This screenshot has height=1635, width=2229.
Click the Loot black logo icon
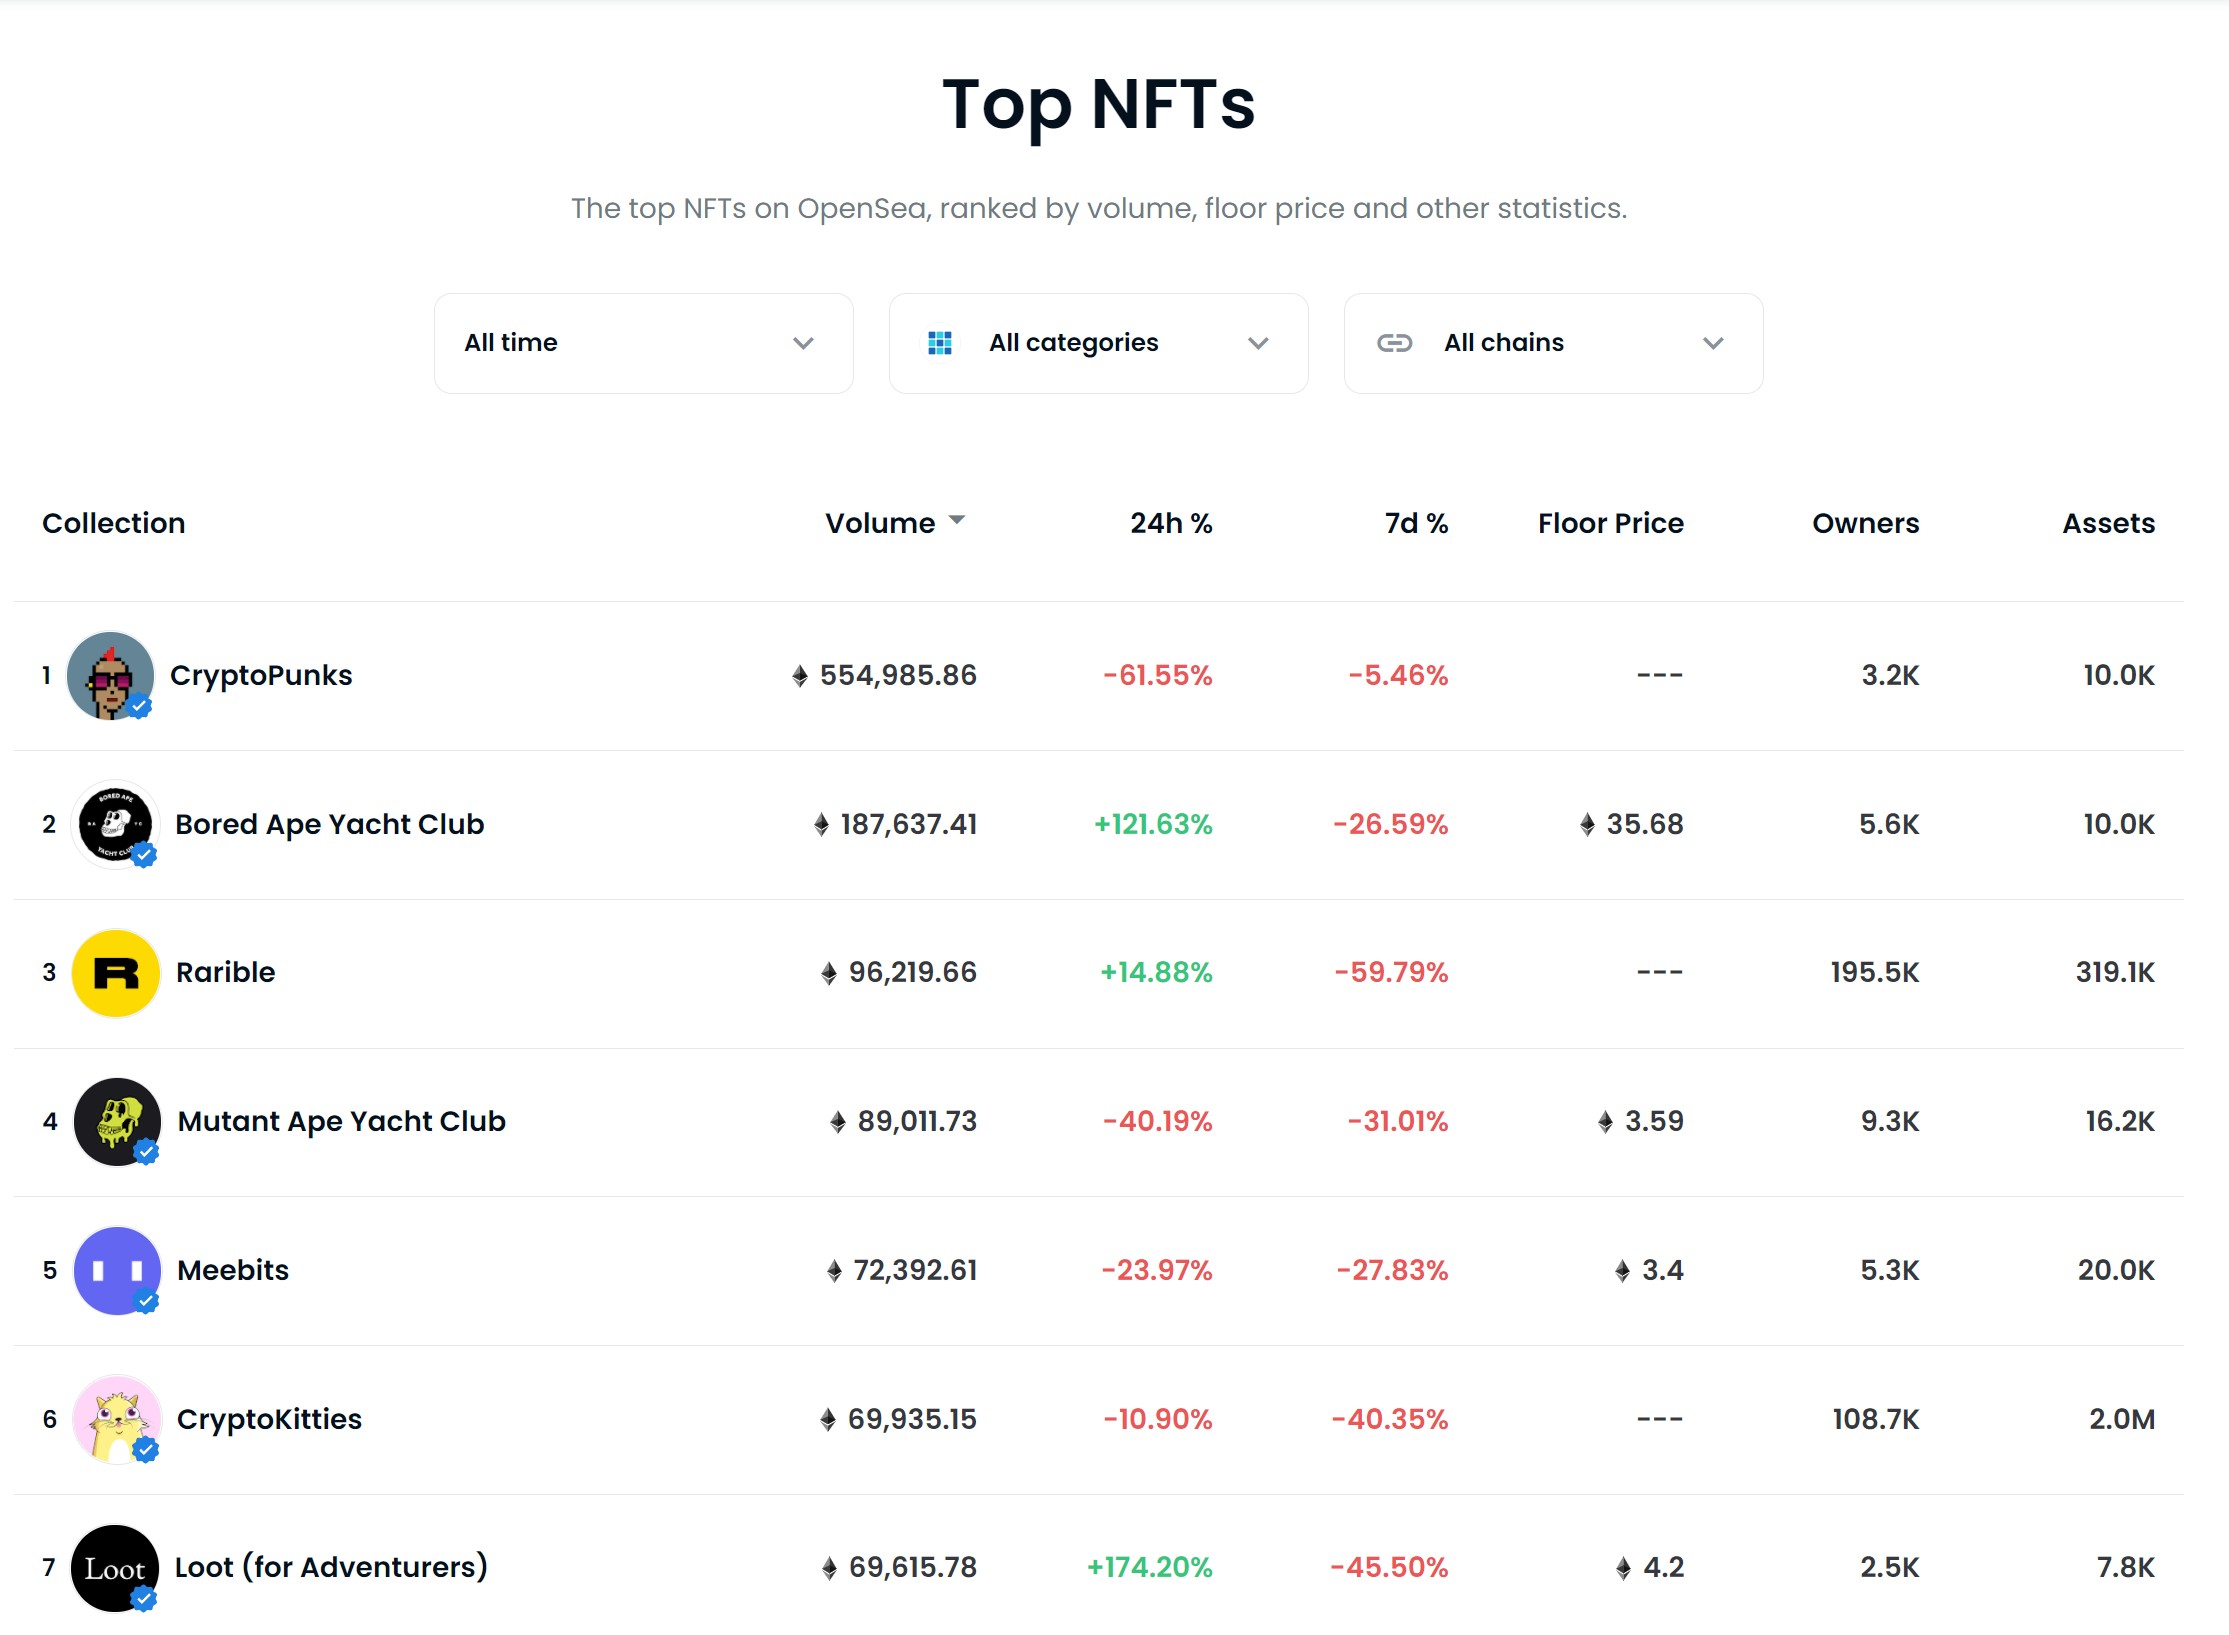tap(114, 1568)
